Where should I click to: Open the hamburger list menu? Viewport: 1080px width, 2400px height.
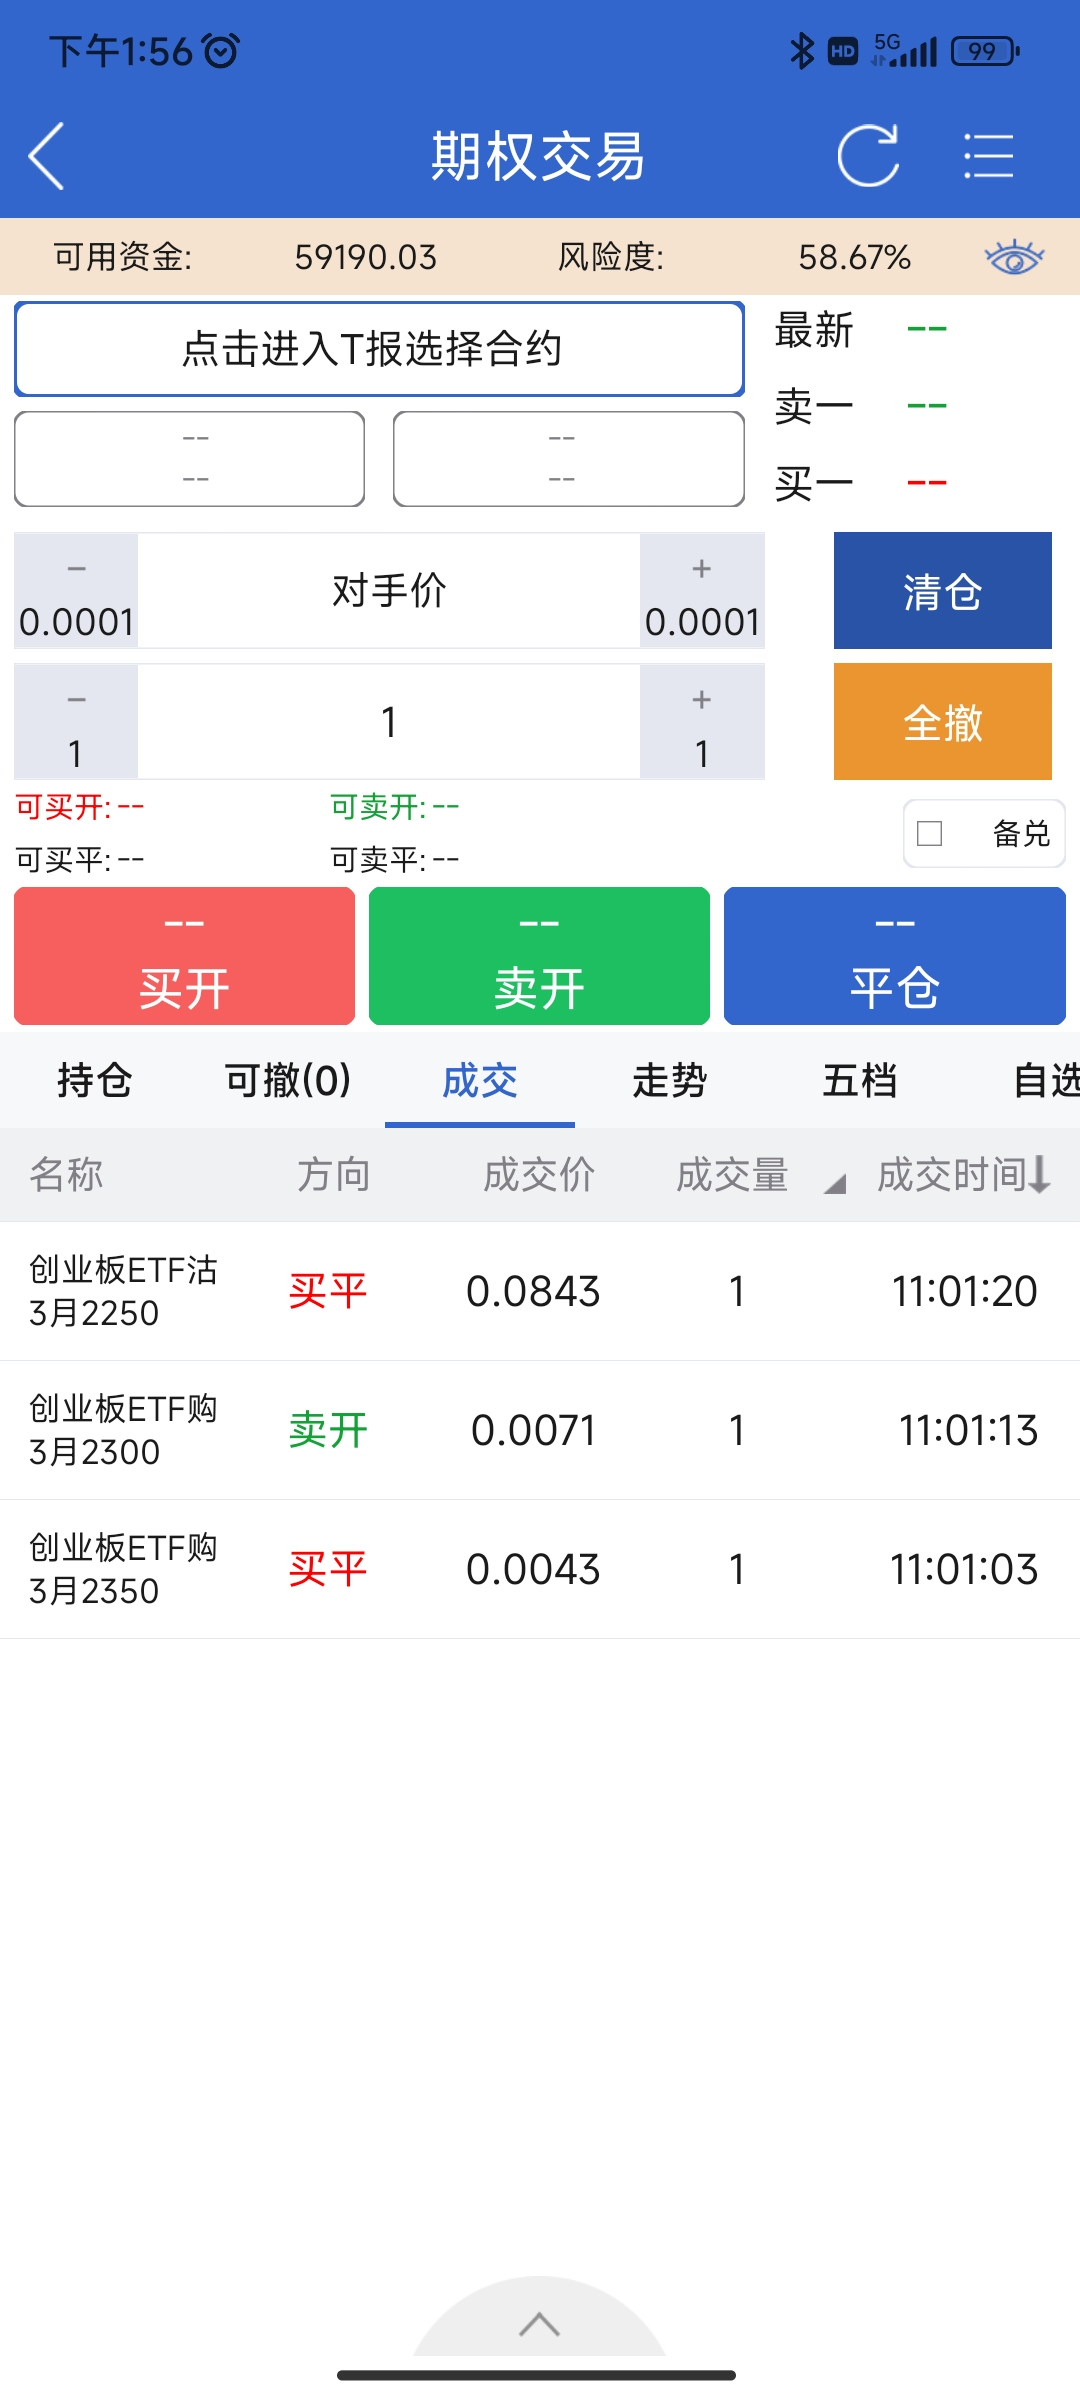pos(988,156)
